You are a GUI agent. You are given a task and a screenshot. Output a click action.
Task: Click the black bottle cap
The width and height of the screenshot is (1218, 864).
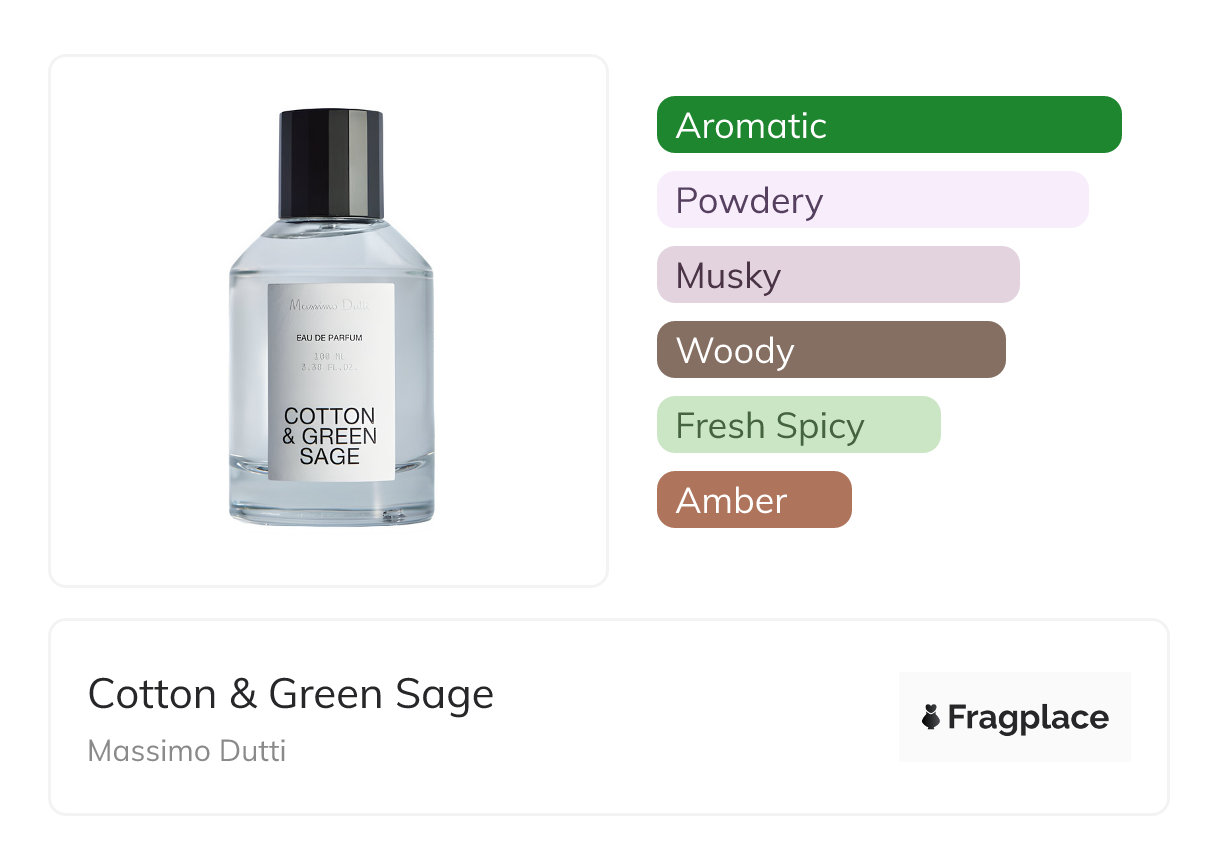click(x=331, y=164)
